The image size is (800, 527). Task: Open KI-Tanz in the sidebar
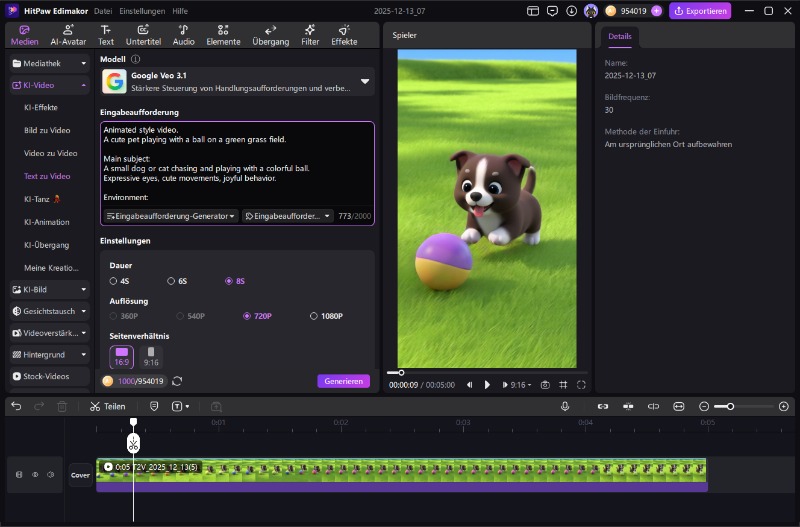[42, 199]
